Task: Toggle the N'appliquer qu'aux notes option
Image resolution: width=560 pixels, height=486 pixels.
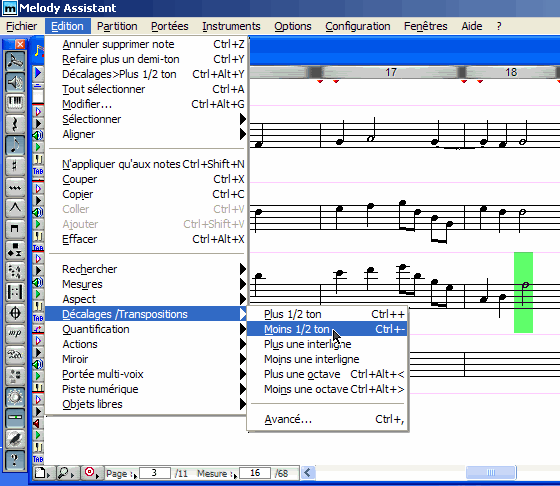Action: tap(146, 164)
